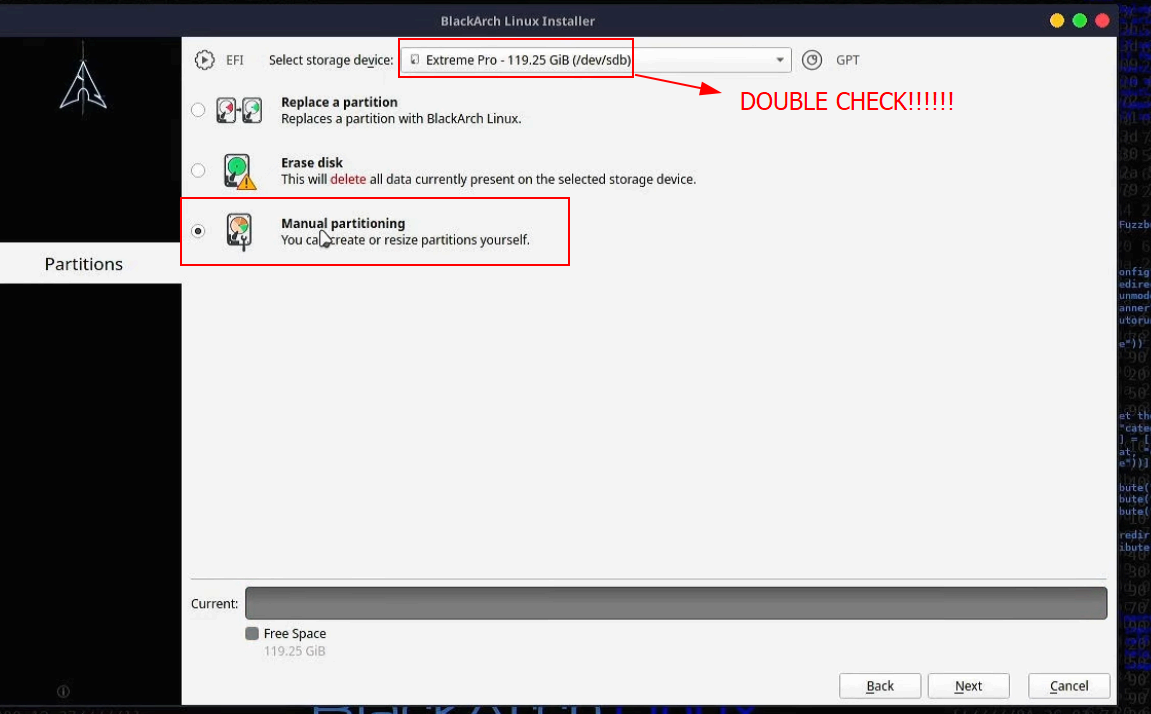
Task: Click the GPT partition table icon
Action: click(x=812, y=59)
